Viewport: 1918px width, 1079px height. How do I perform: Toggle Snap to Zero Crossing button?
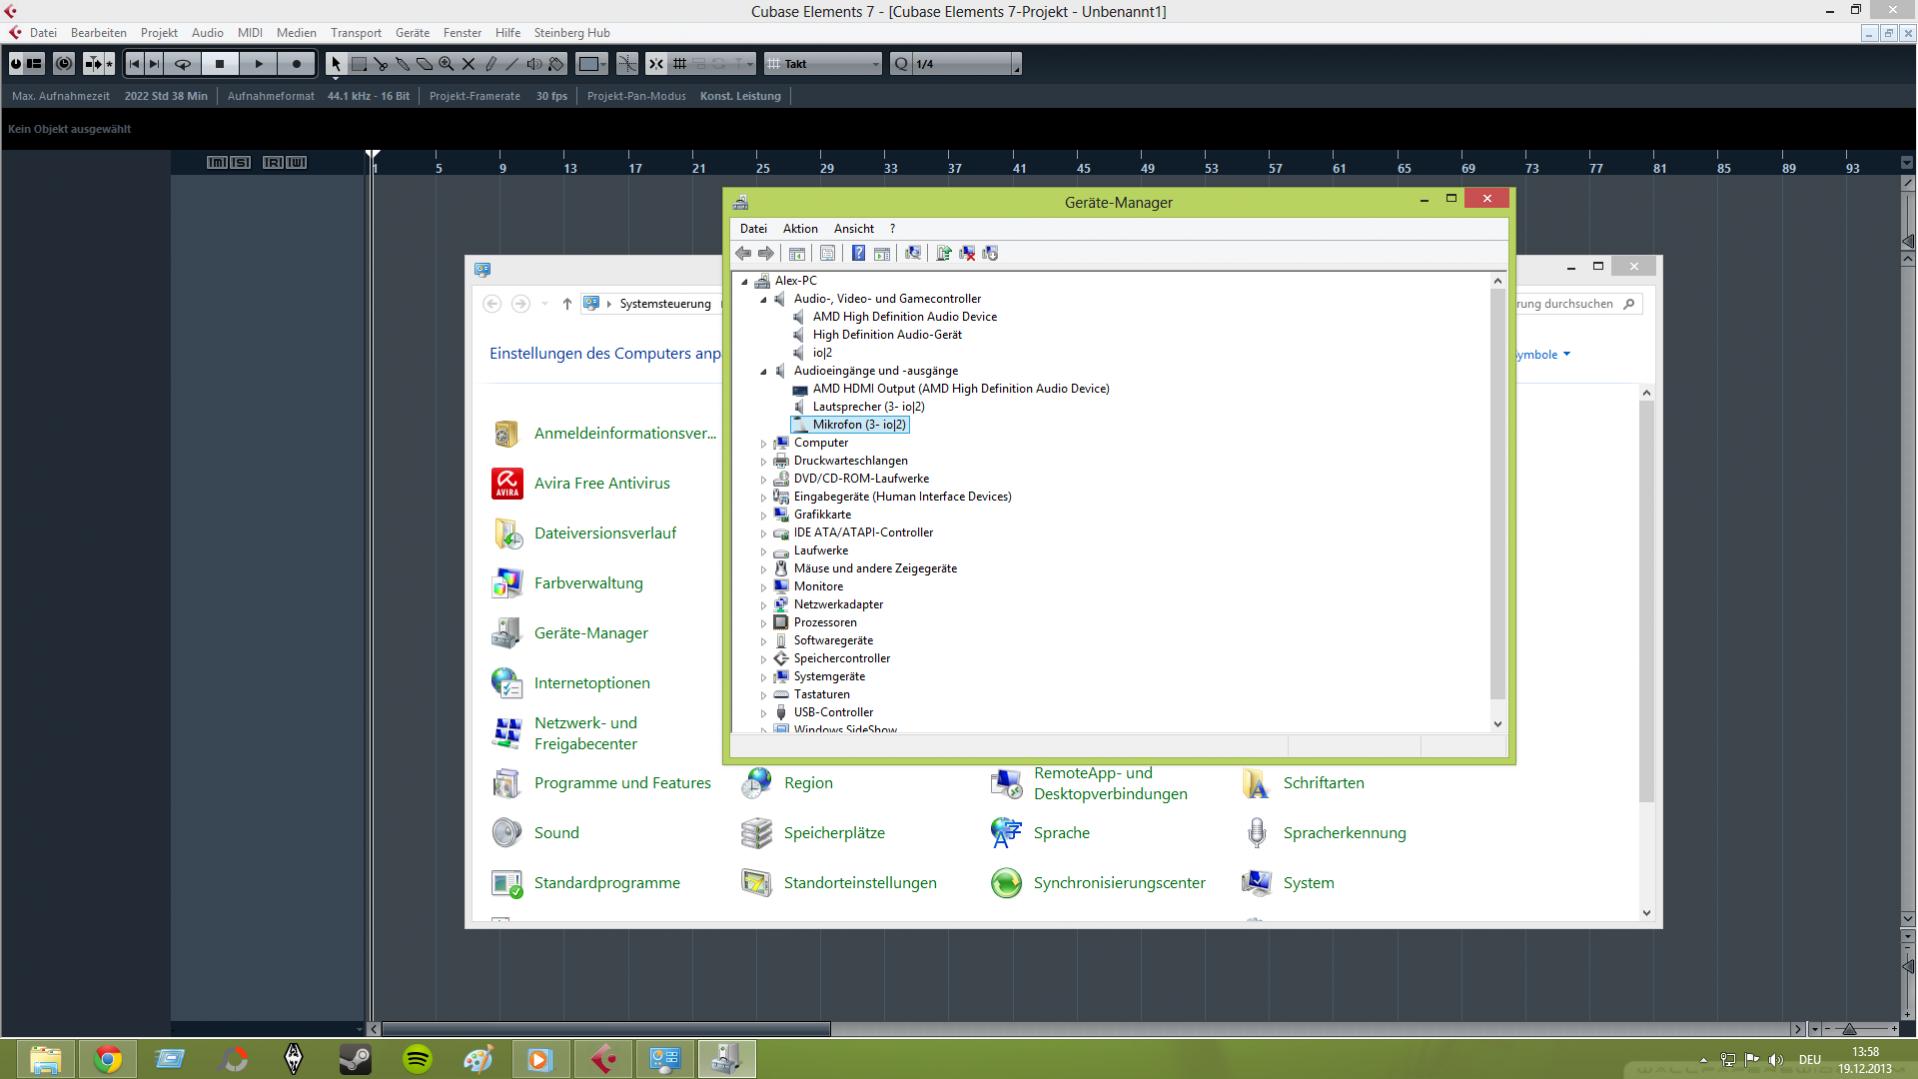(627, 64)
